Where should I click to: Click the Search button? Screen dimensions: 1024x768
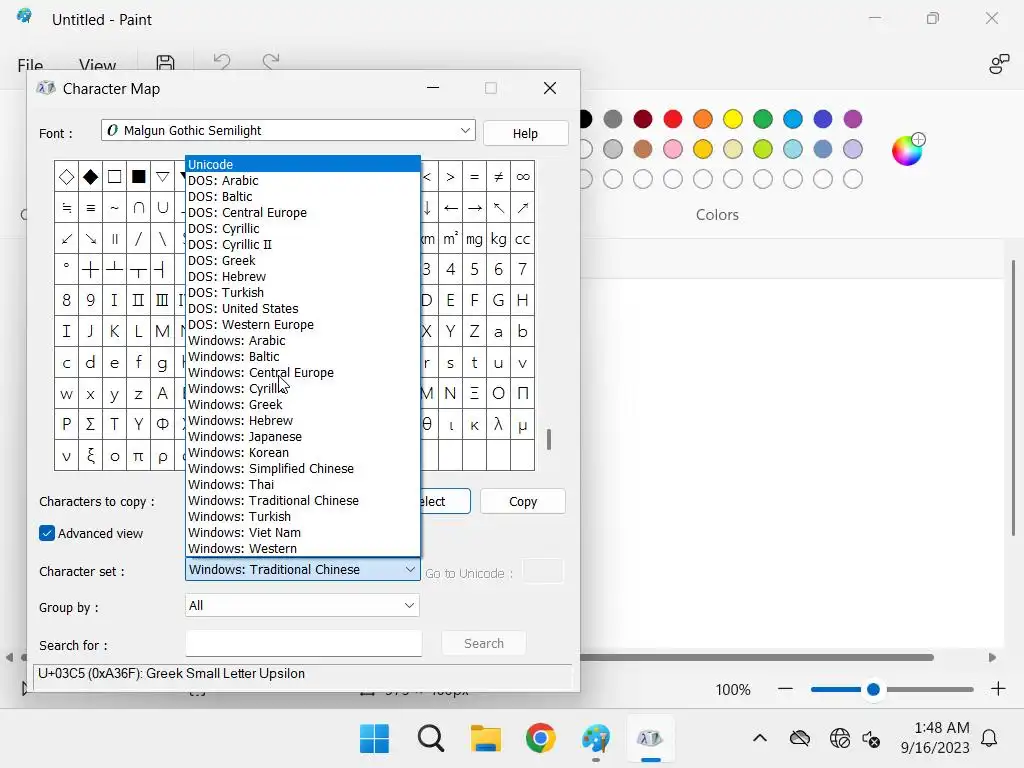pos(484,643)
